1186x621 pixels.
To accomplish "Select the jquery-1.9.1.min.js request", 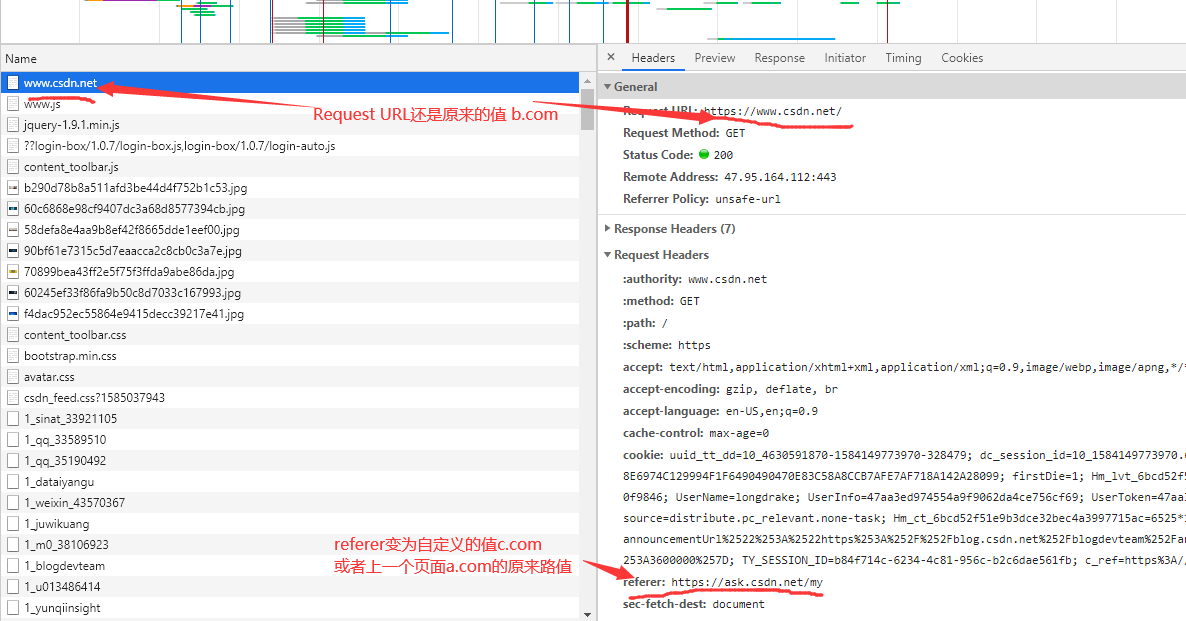I will pos(290,125).
